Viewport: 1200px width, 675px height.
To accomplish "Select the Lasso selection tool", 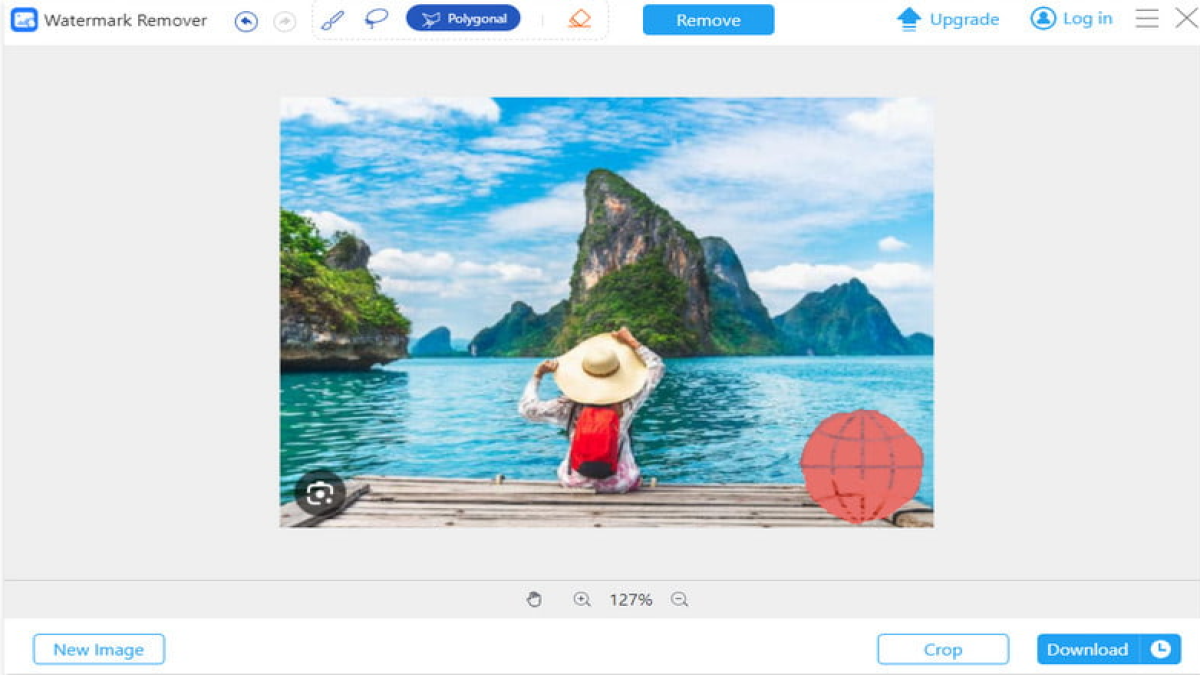I will pyautogui.click(x=376, y=19).
